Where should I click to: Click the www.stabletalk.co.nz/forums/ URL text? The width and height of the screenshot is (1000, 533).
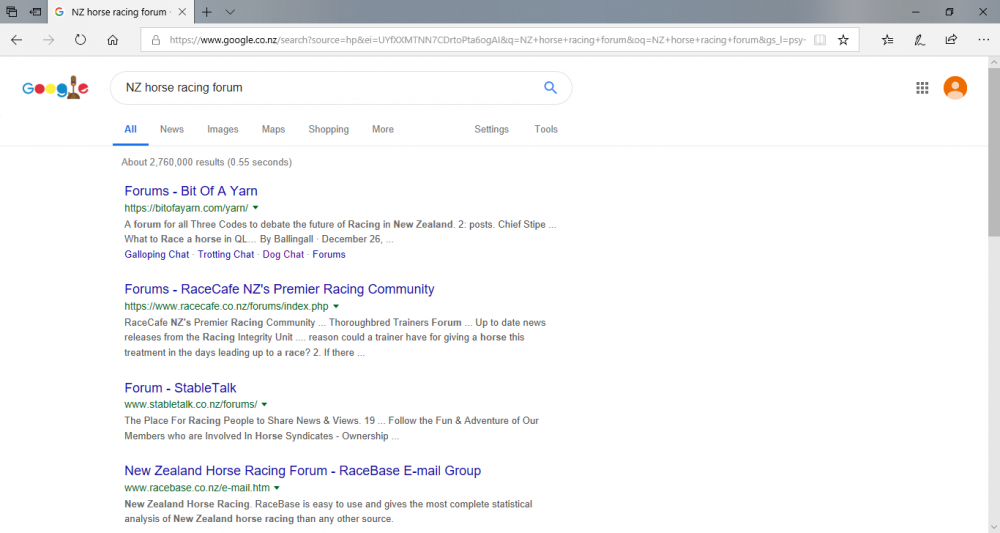click(x=191, y=404)
